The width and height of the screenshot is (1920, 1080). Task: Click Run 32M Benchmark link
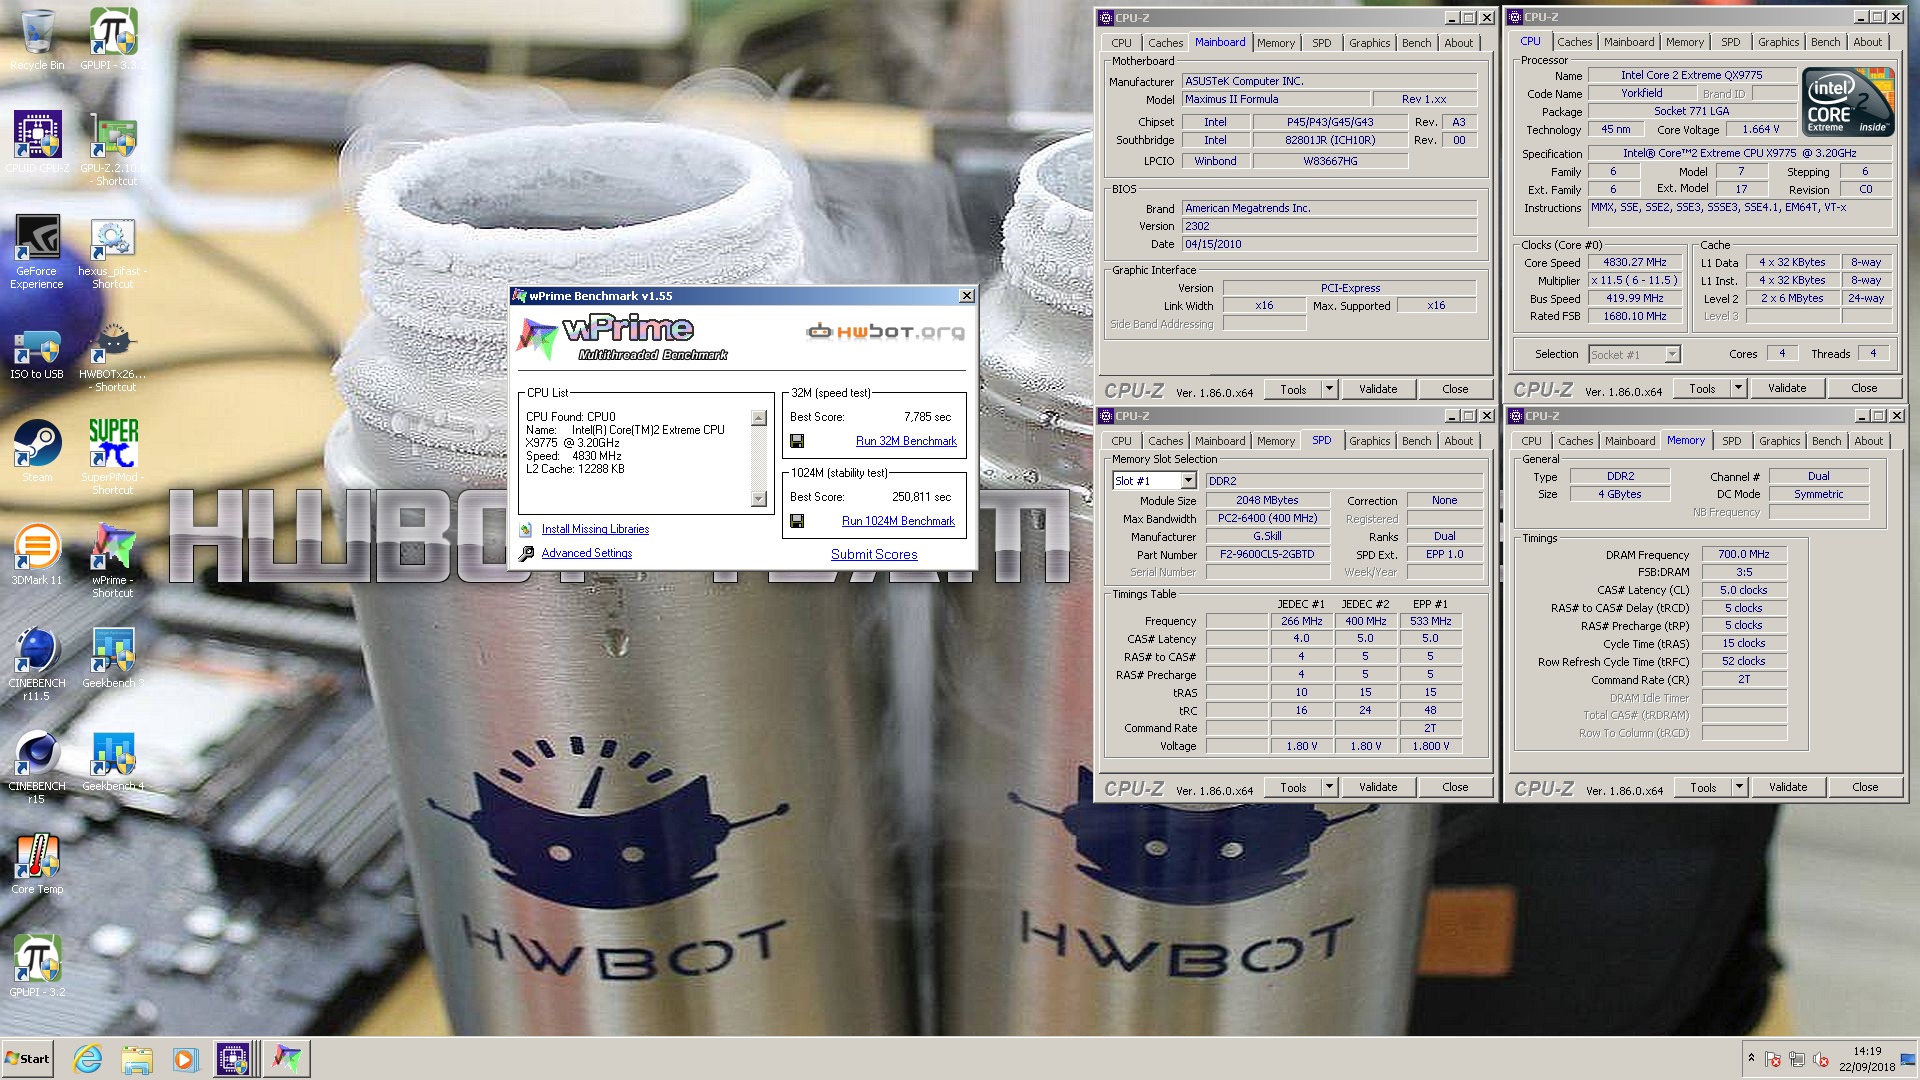[x=906, y=441]
